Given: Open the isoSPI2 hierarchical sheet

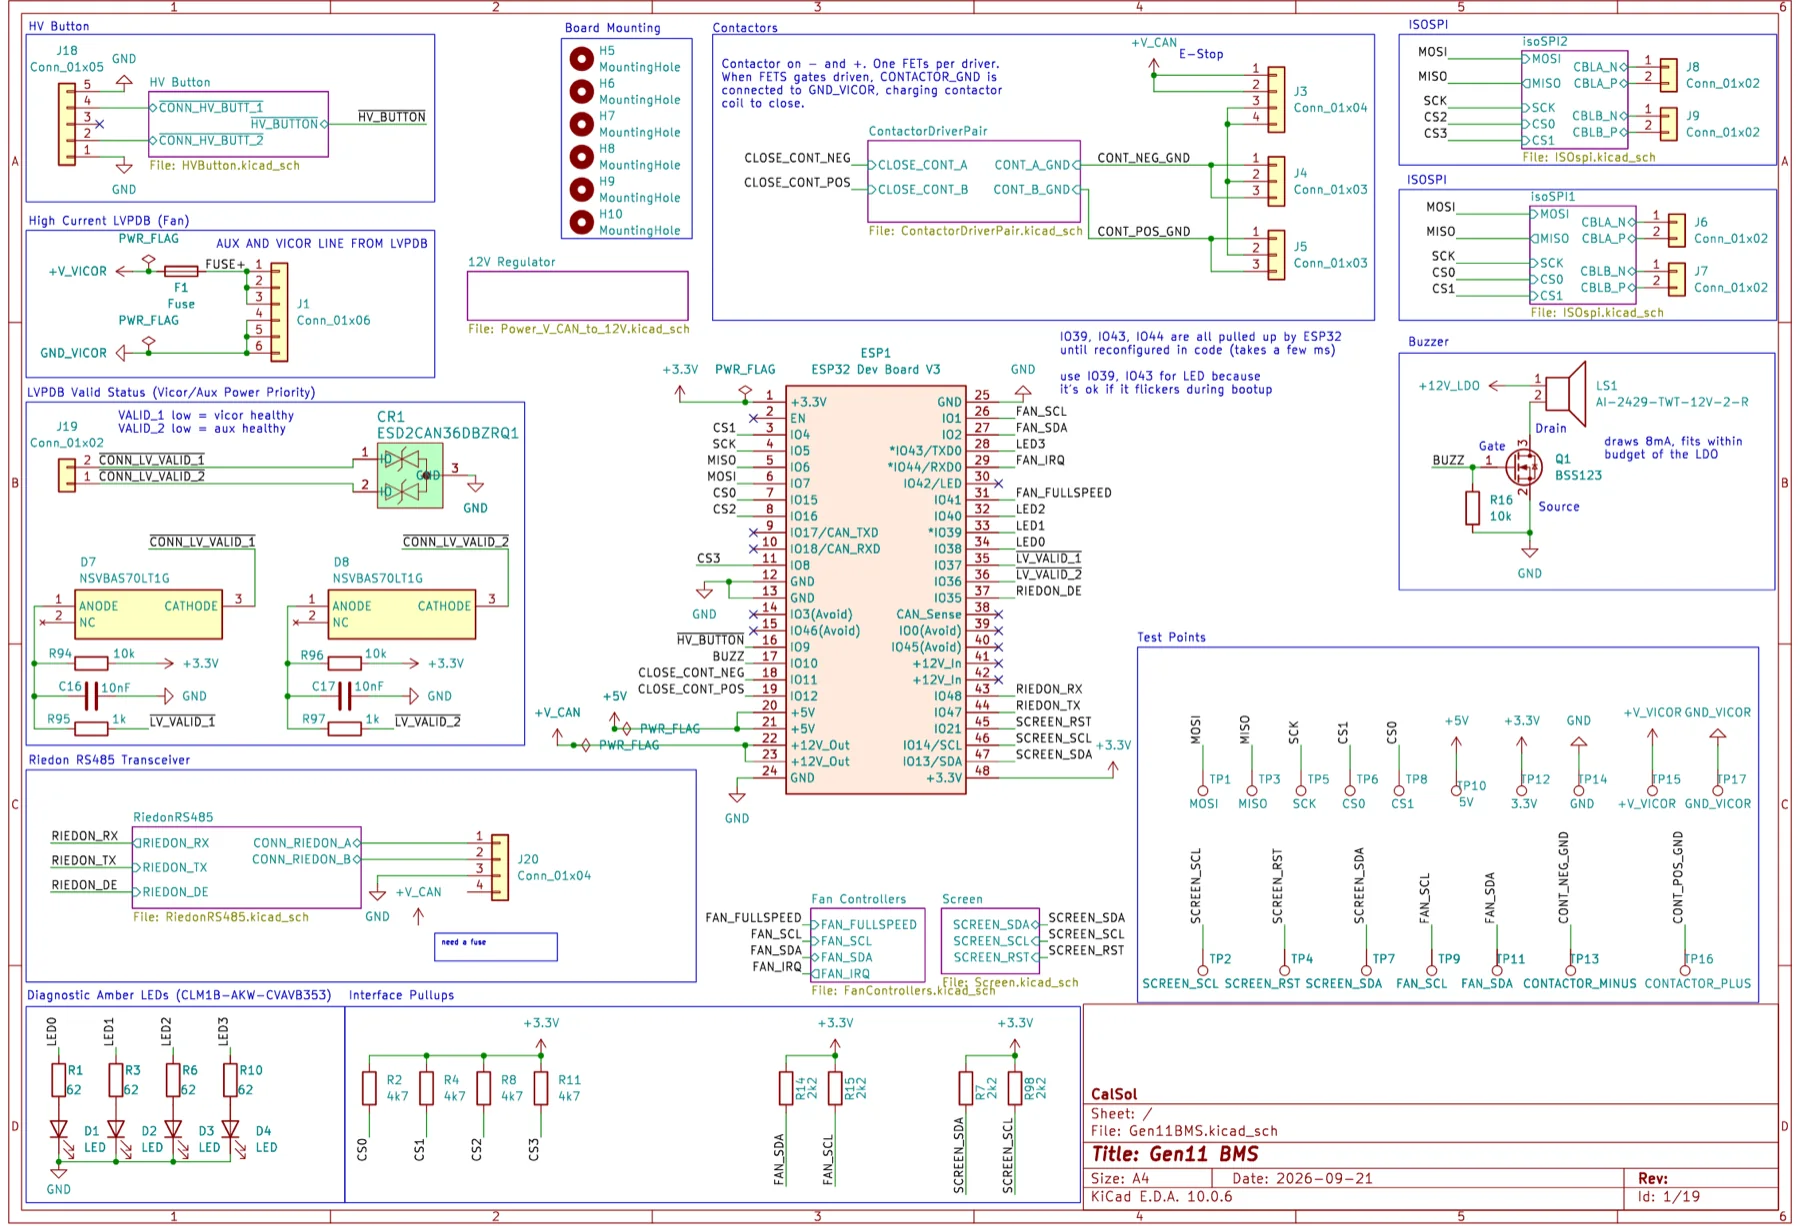Looking at the screenshot, I should click(1574, 100).
